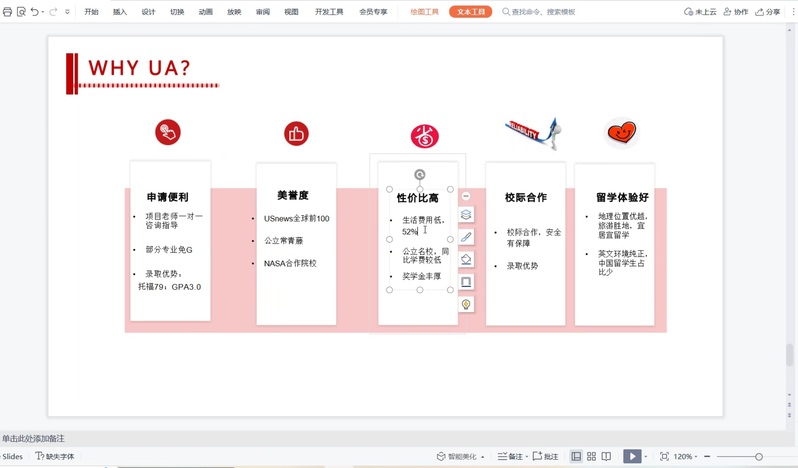This screenshot has height=468, width=798.
Task: Click the lightbulb smart suggestion icon
Action: coord(466,305)
